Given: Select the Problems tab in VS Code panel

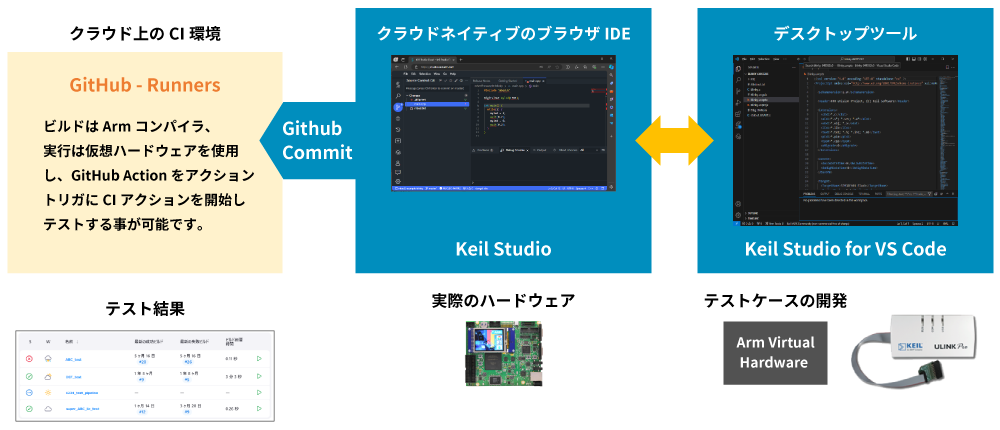Looking at the screenshot, I should (x=809, y=194).
